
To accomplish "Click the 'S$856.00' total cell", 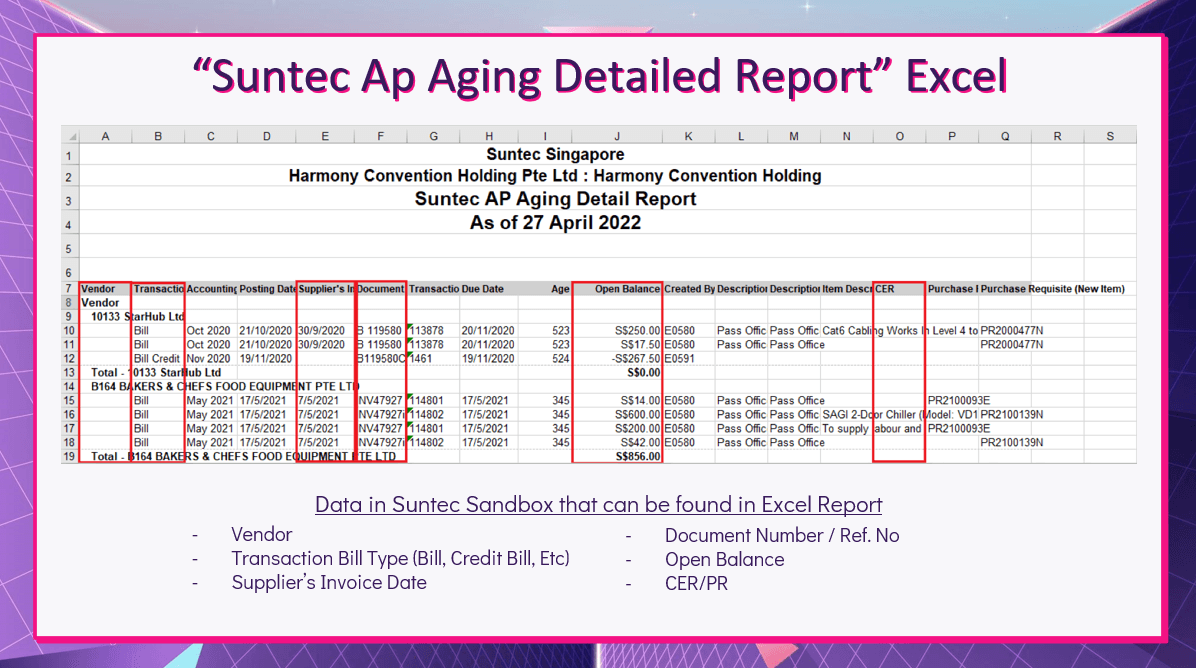I will 638,457.
